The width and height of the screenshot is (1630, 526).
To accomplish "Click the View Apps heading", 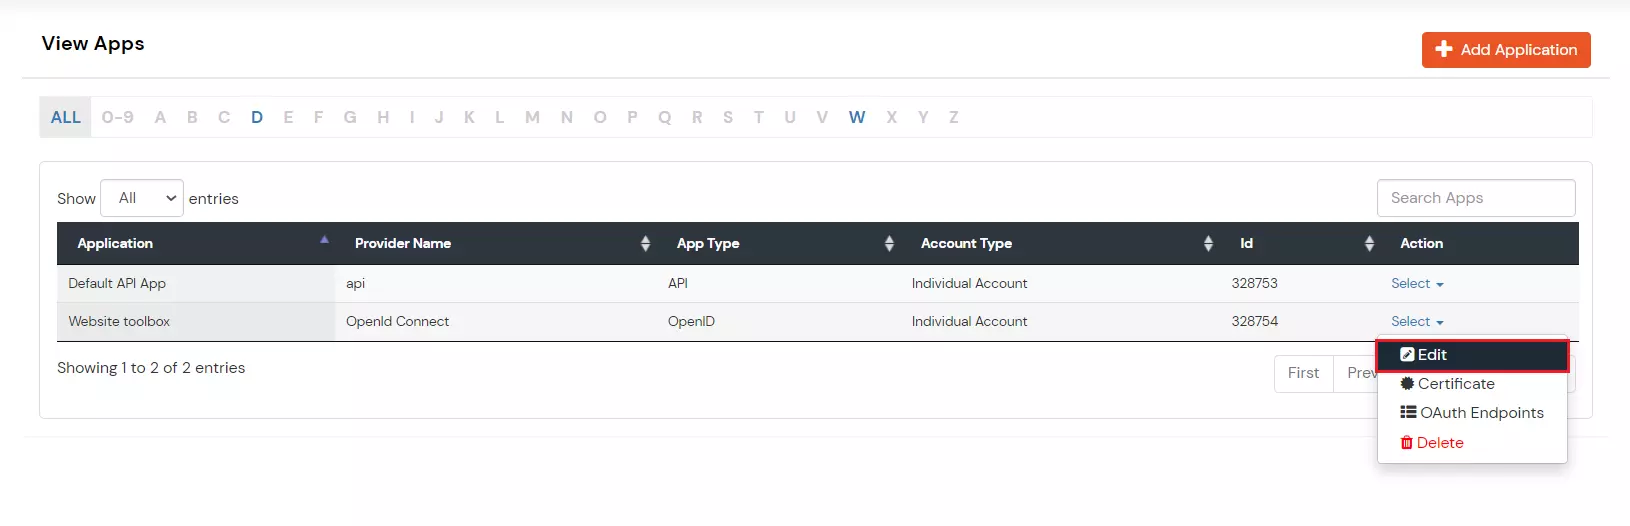I will click(93, 43).
